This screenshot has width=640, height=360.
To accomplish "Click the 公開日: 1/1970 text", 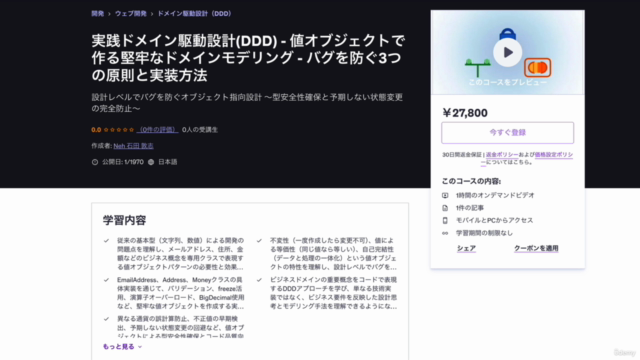I will (x=122, y=162).
